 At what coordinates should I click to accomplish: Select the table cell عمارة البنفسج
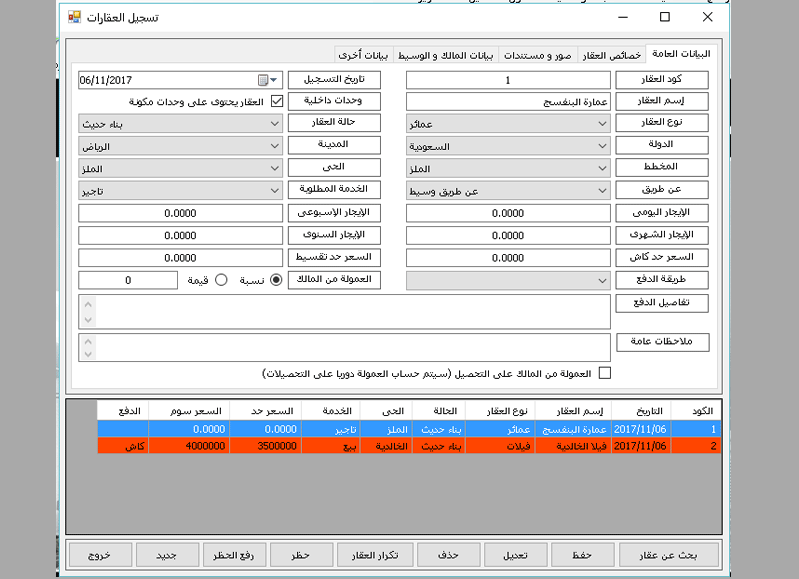(573, 429)
